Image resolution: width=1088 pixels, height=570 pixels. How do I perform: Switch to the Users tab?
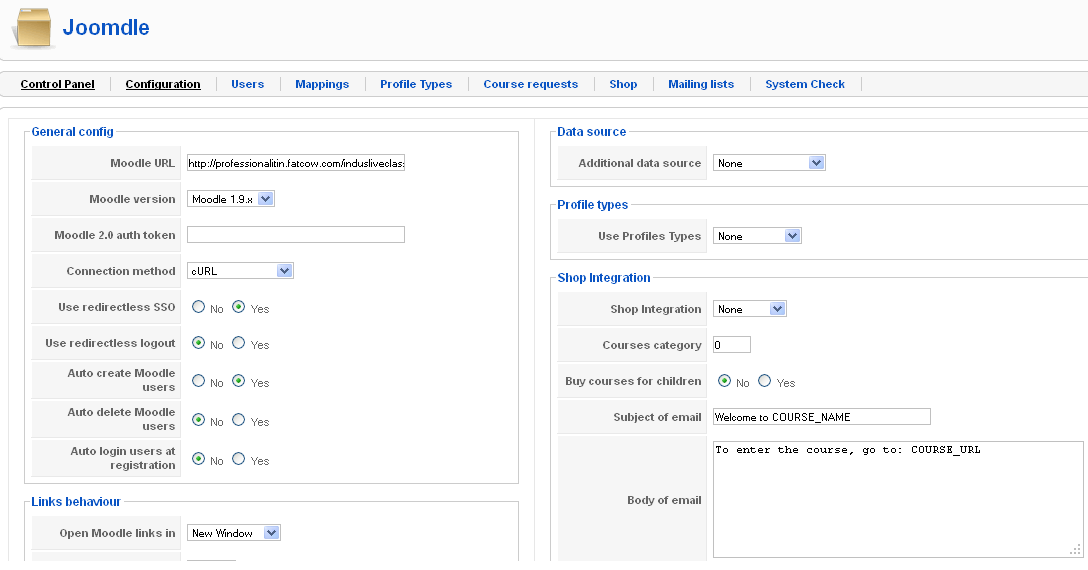(x=247, y=84)
